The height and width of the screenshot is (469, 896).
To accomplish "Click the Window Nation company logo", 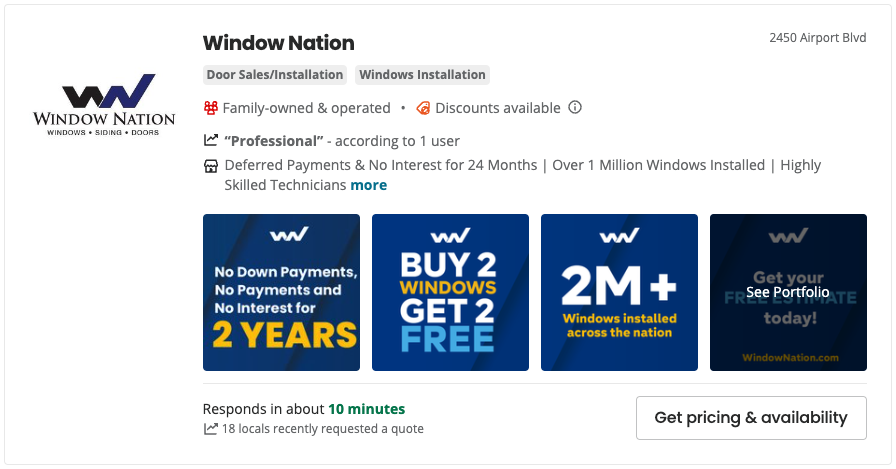I will click(104, 105).
